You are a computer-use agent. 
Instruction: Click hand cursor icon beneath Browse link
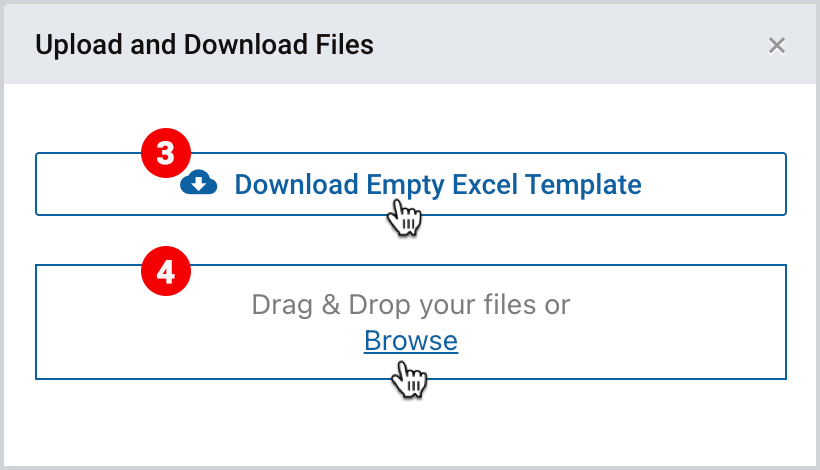[409, 379]
